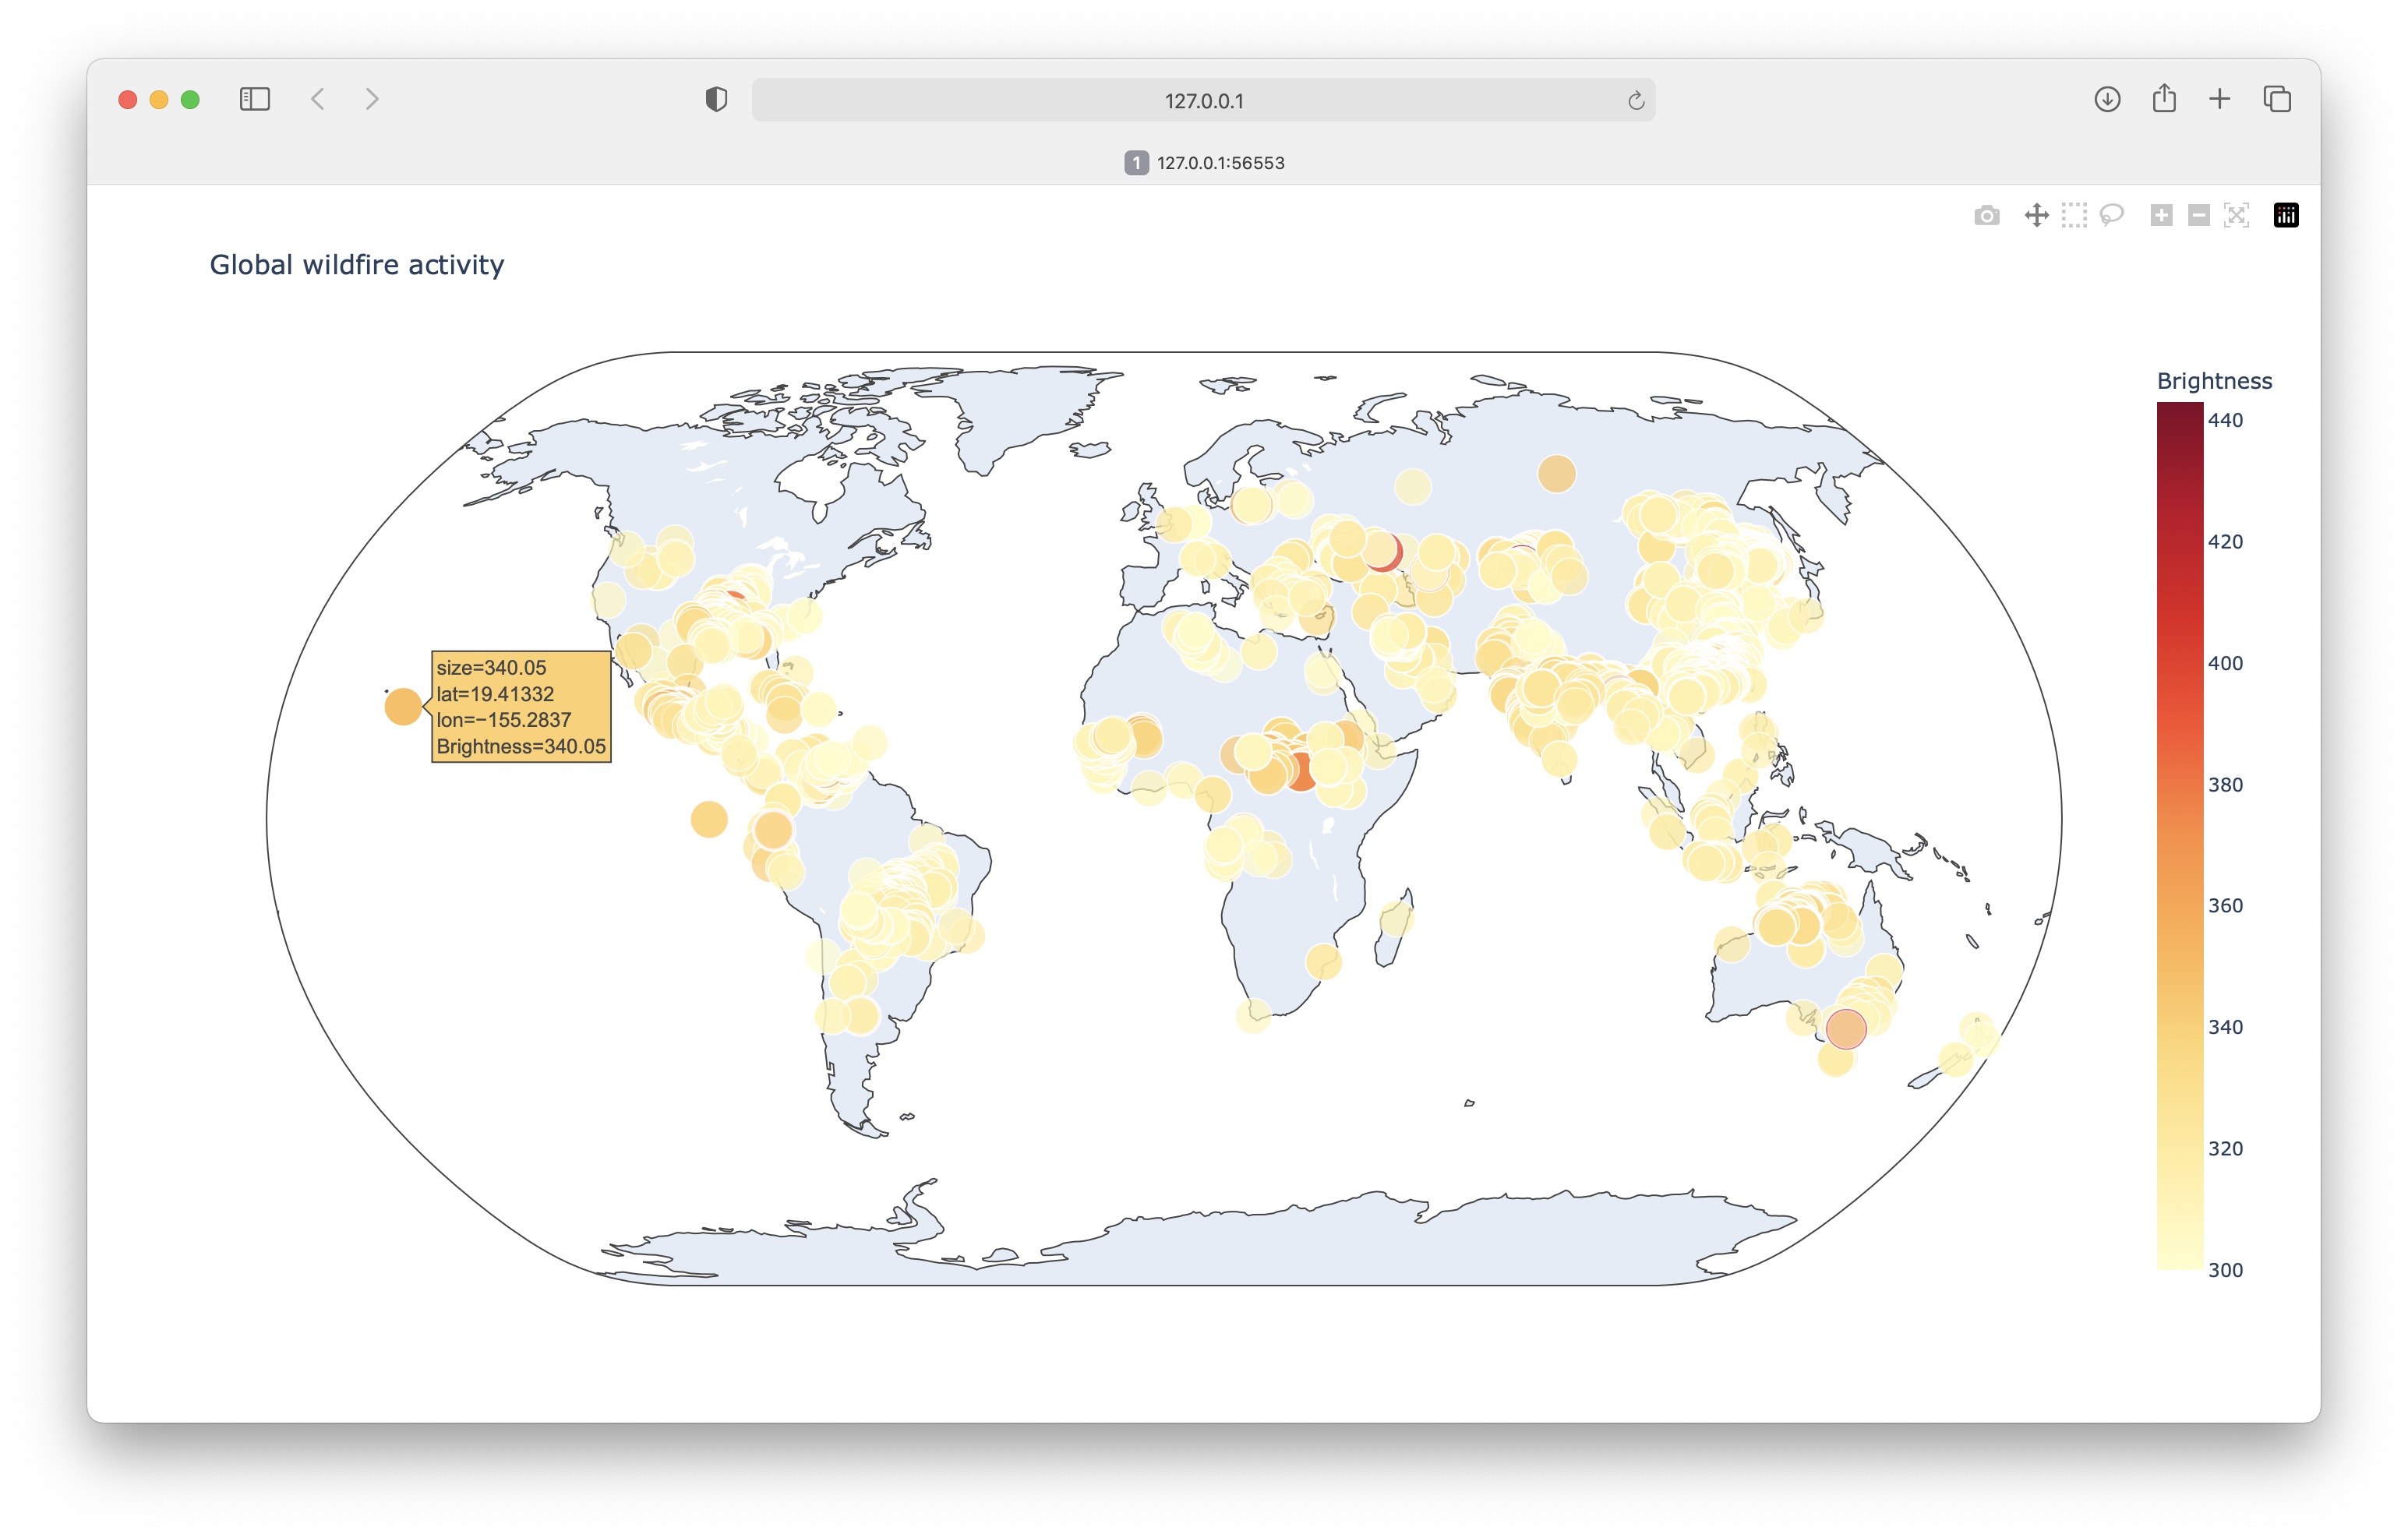The width and height of the screenshot is (2408, 1538).
Task: Click the lone marker west of Ecuador
Action: [709, 820]
